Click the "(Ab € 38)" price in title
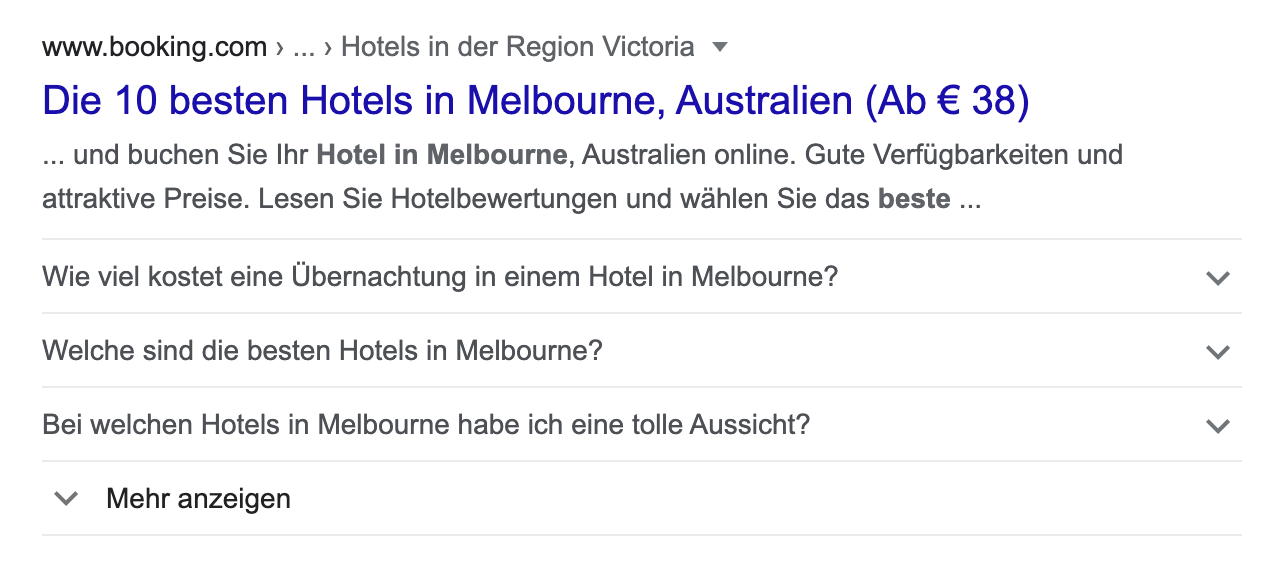 point(947,101)
